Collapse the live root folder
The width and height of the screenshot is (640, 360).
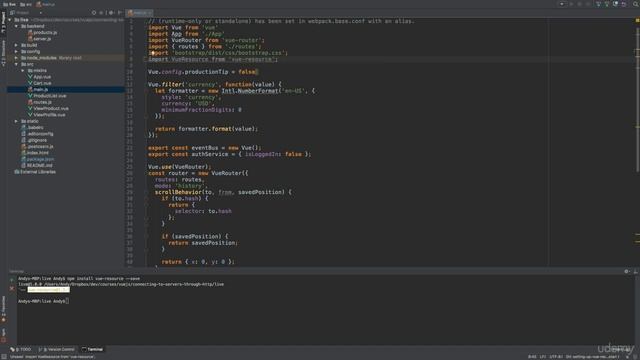pos(10,20)
